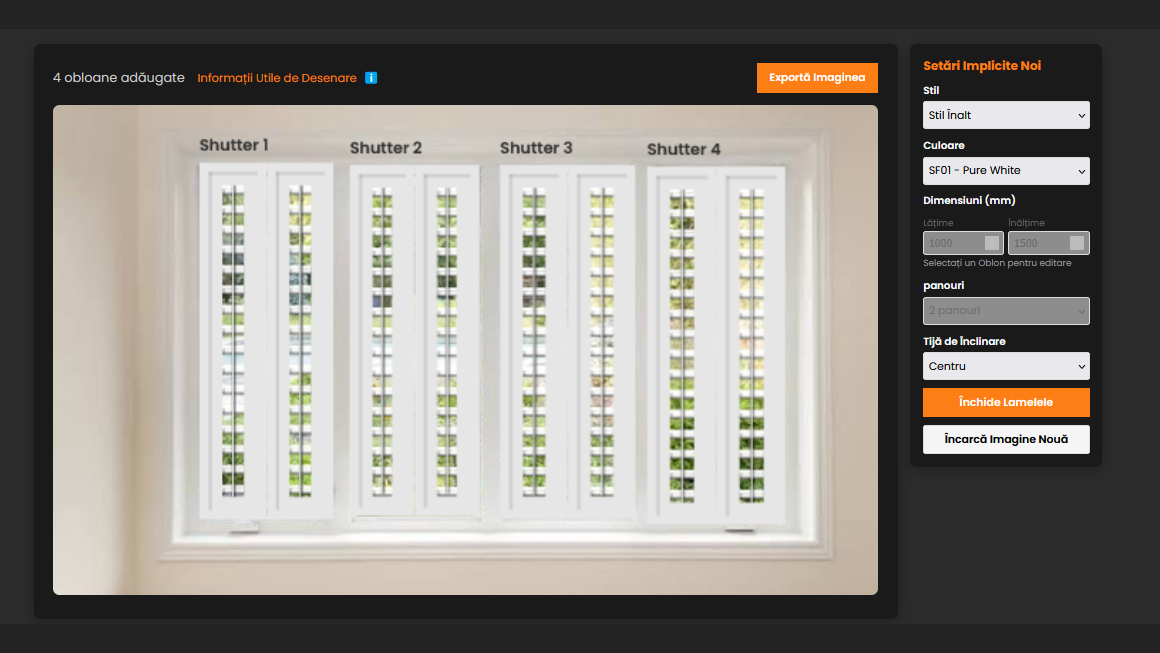Open the Stil dropdown

pyautogui.click(x=1006, y=115)
